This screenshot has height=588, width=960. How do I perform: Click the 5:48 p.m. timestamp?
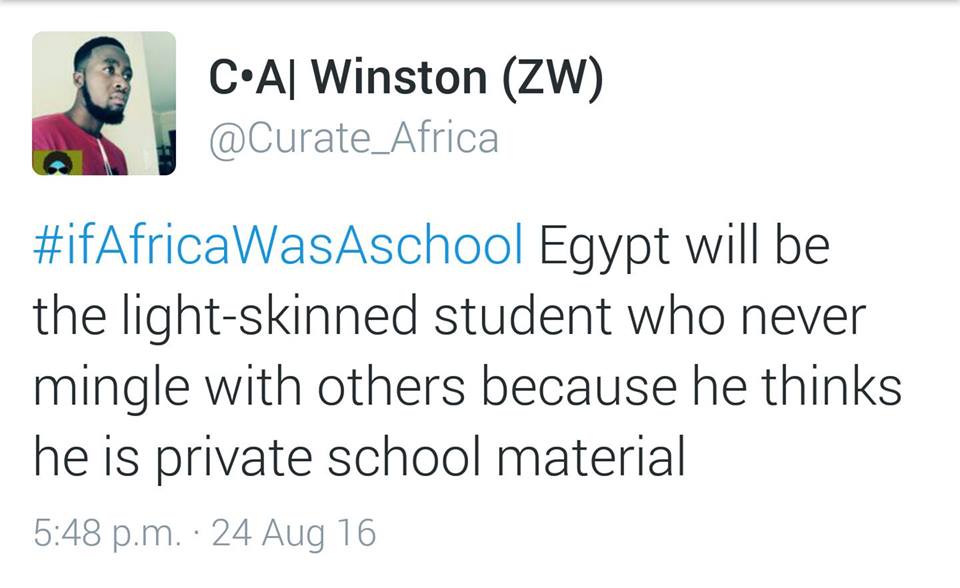click(107, 532)
